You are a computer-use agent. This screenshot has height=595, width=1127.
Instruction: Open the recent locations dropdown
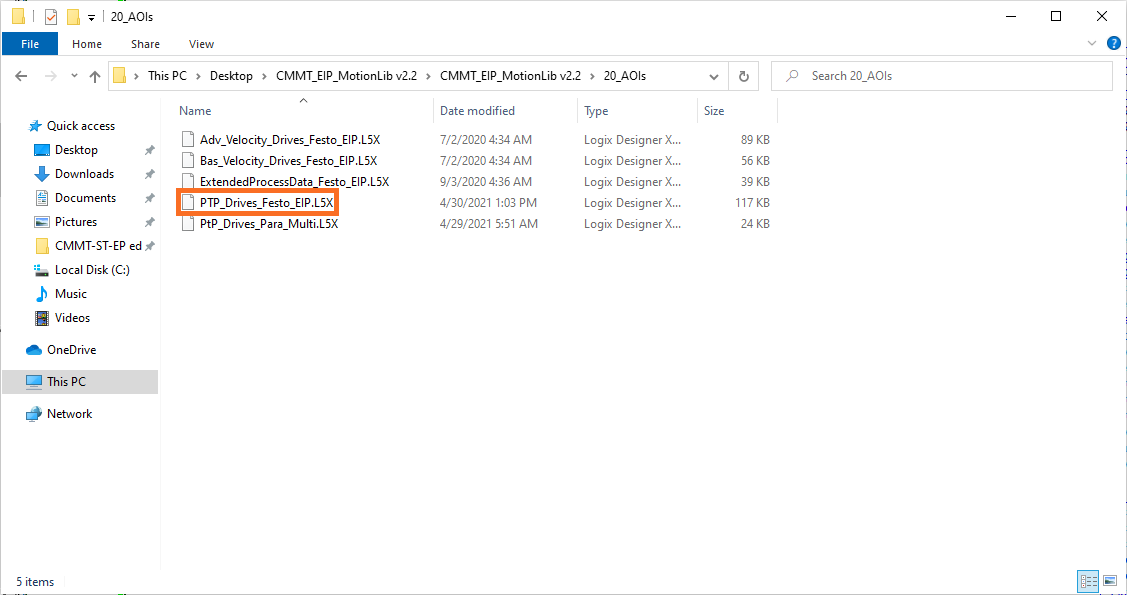coord(74,75)
